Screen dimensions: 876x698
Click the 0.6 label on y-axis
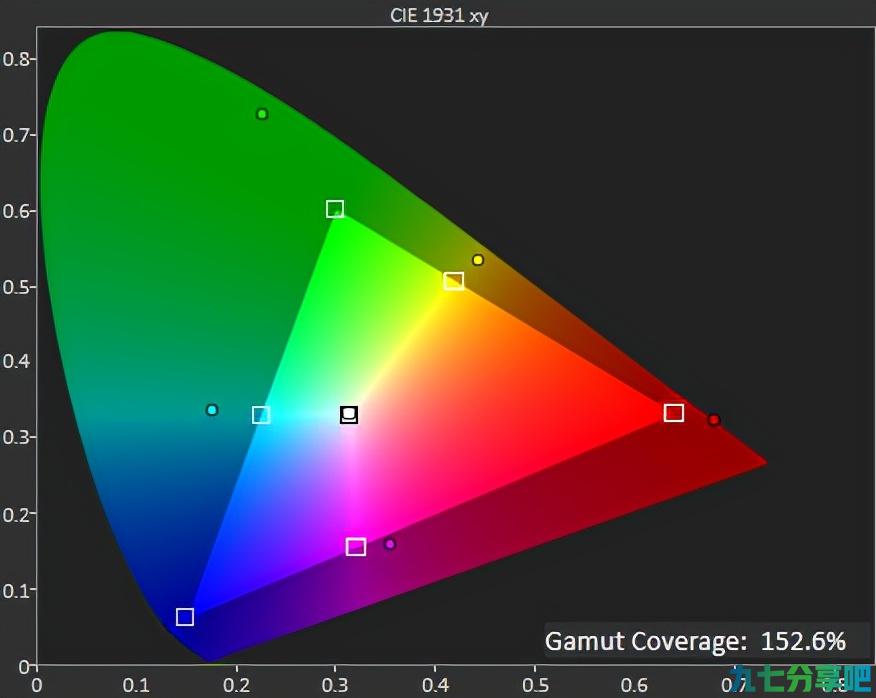(x=17, y=211)
